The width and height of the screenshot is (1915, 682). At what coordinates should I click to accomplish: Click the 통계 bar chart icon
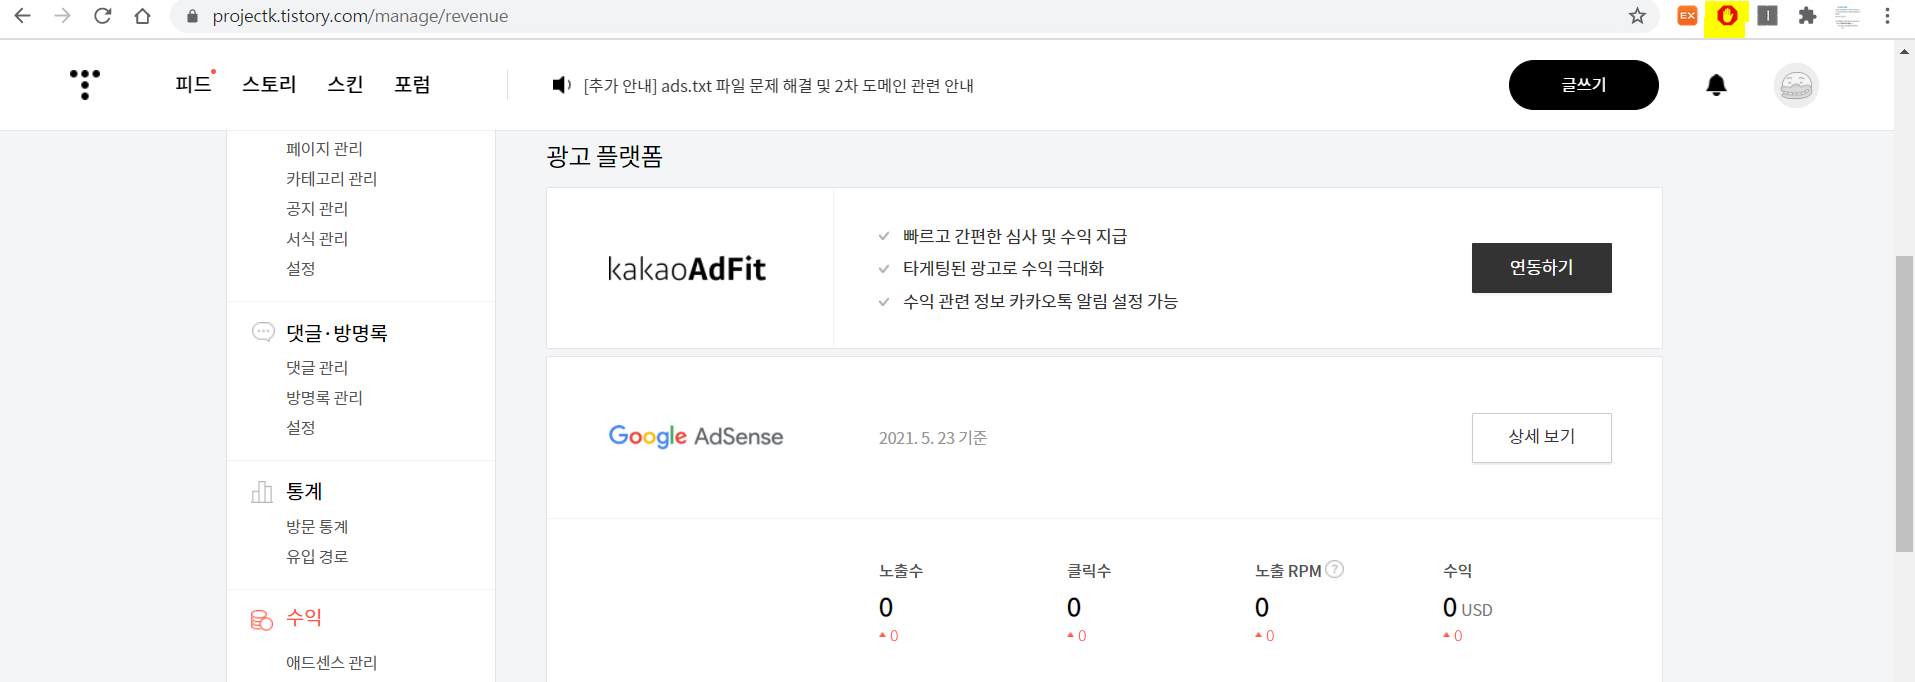tap(262, 491)
